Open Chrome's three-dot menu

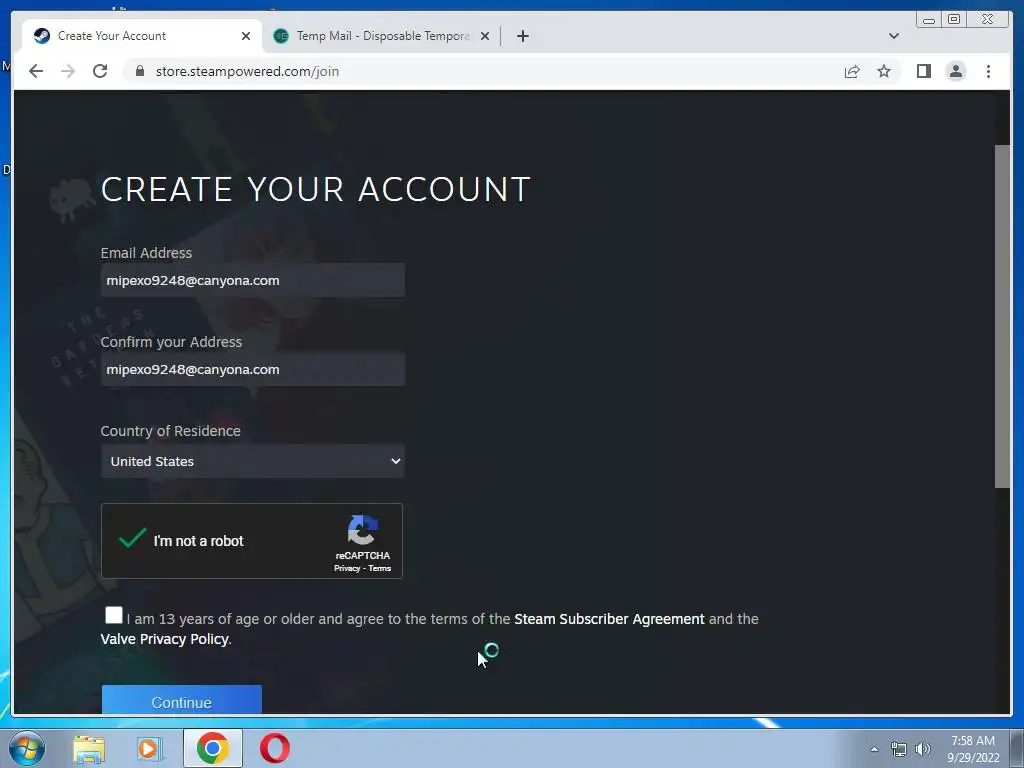(988, 71)
